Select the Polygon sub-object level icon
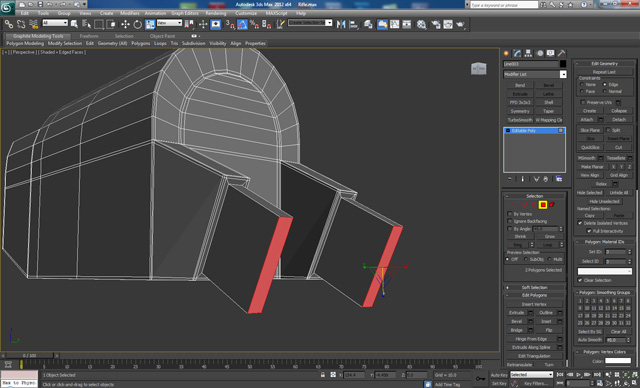This screenshot has width=640, height=388. click(543, 205)
